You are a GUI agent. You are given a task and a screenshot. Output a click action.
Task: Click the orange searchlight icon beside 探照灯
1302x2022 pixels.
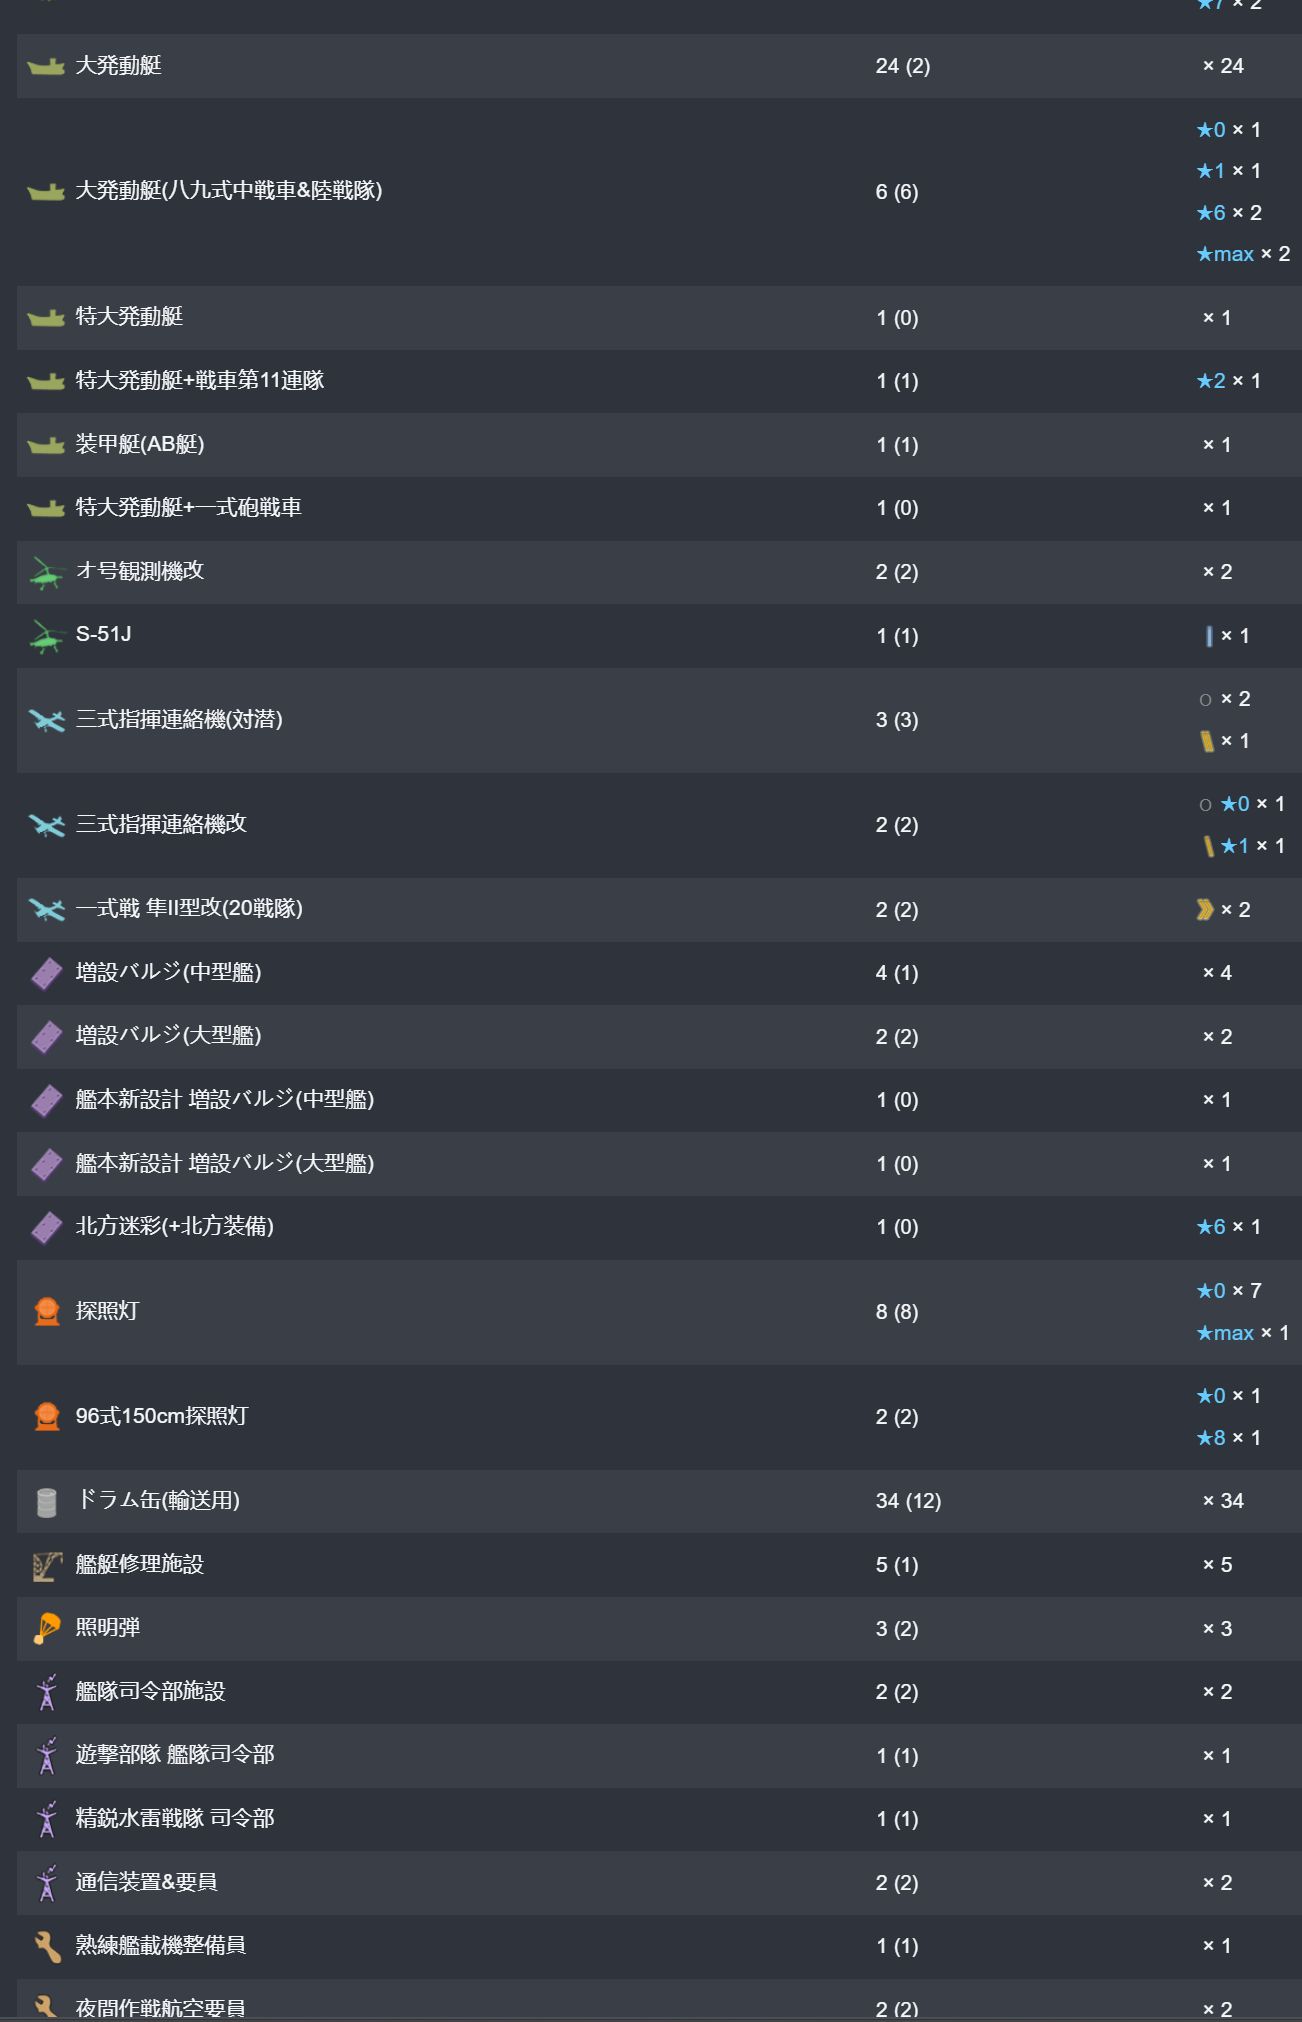[x=46, y=1311]
